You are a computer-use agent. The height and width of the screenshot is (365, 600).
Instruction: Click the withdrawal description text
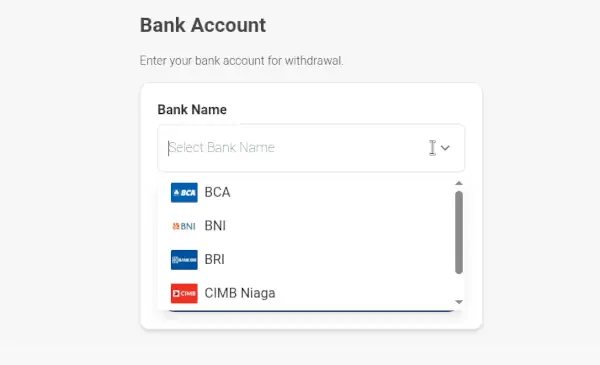[241, 61]
